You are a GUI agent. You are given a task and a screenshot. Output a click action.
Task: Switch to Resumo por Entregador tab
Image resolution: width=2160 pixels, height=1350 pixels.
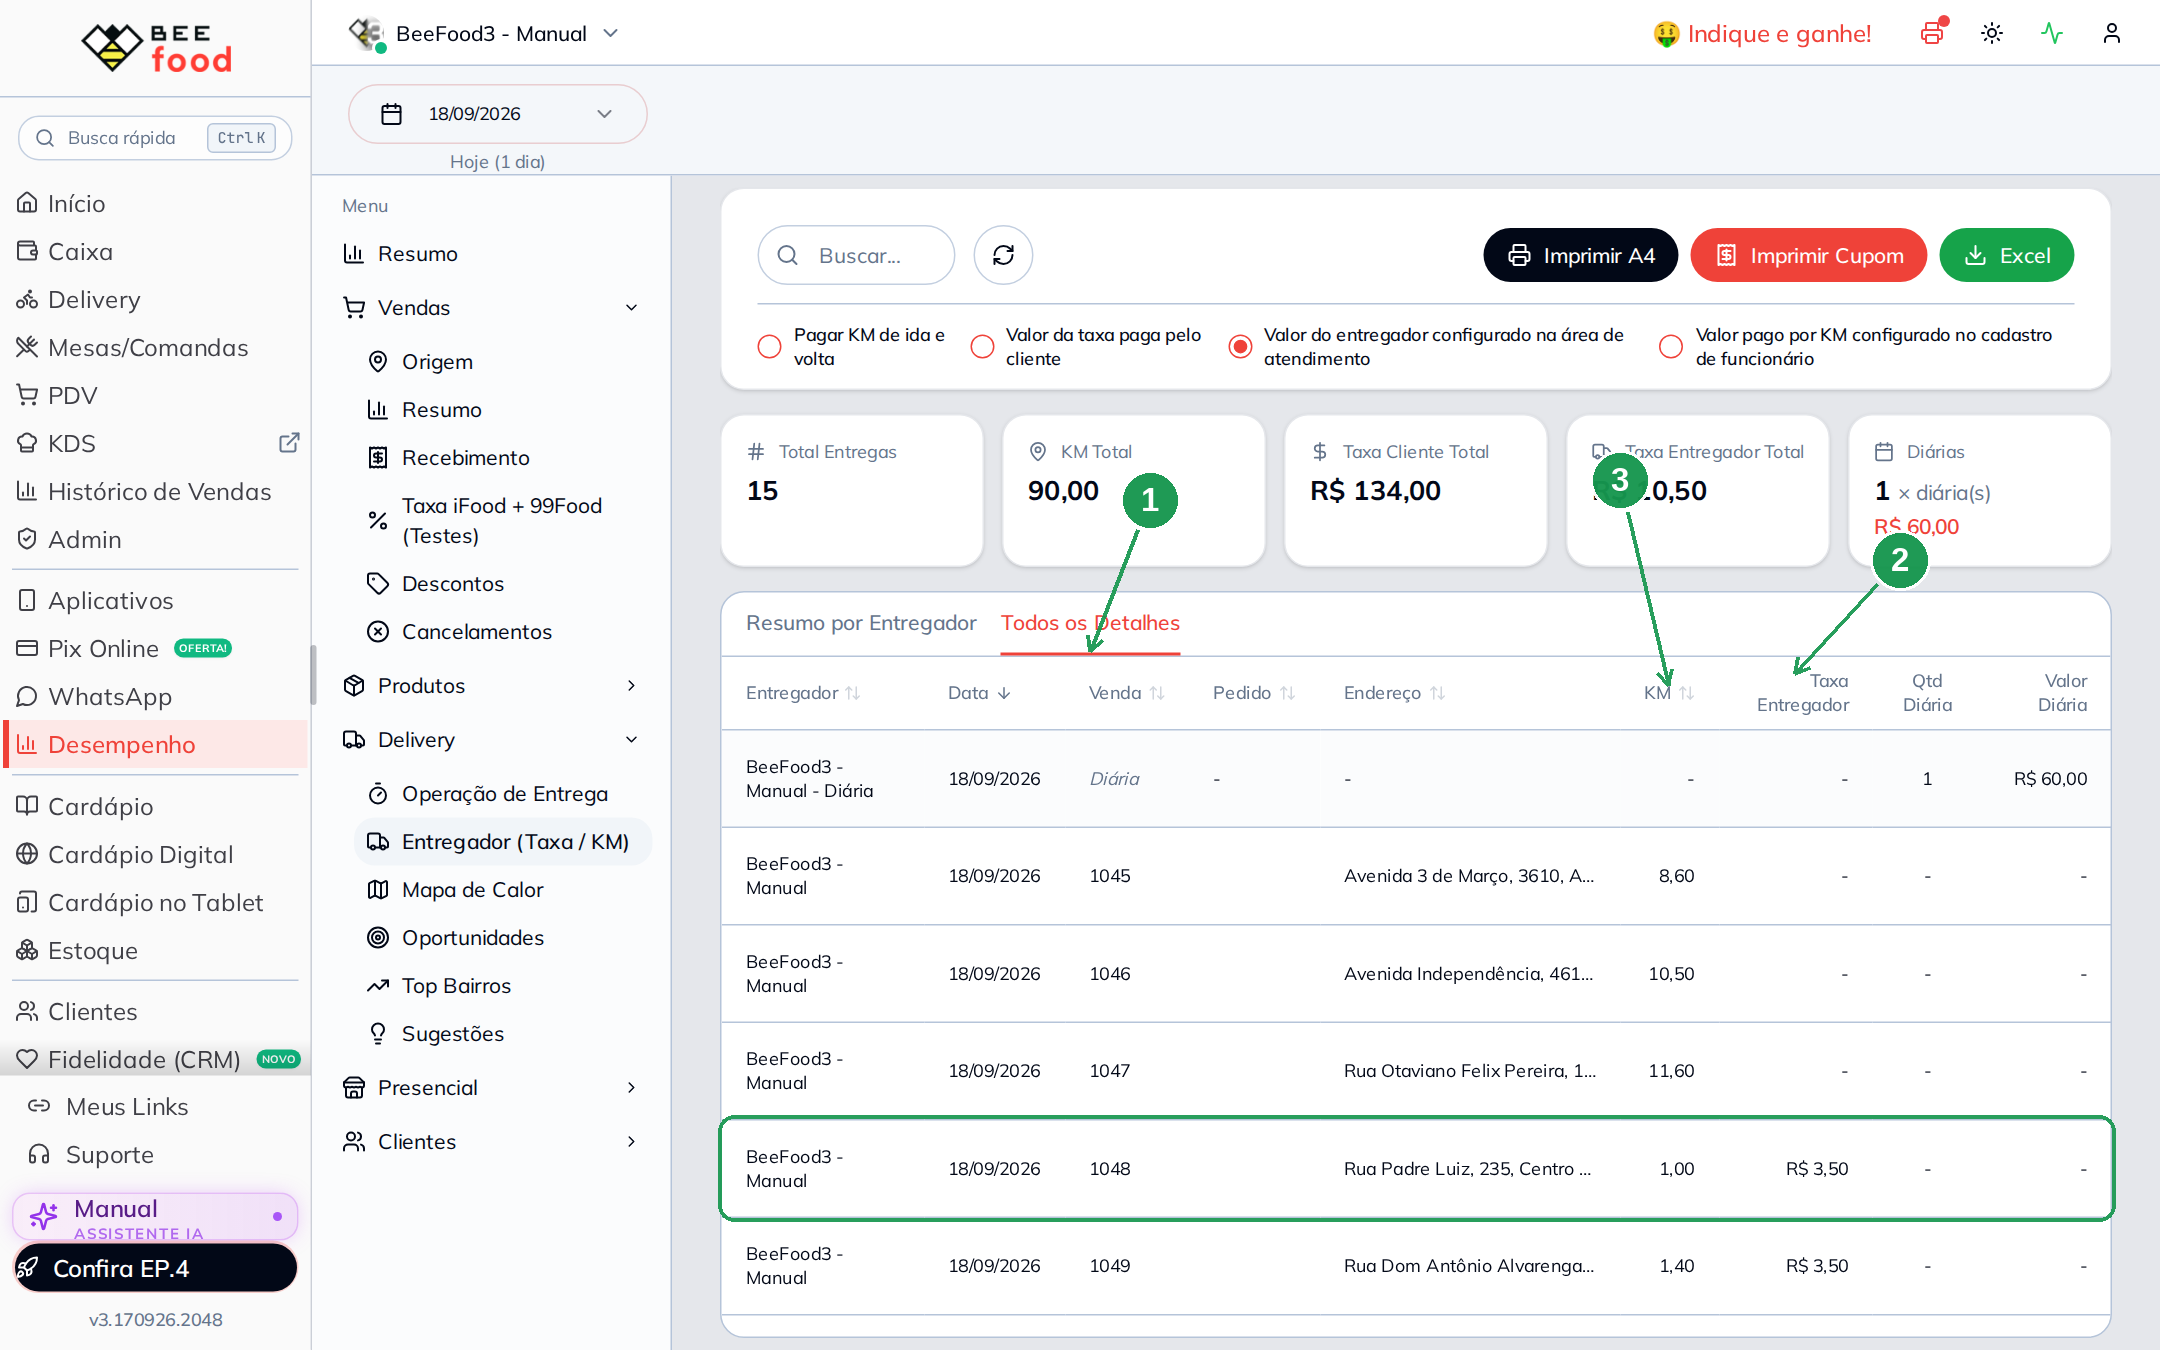tap(861, 623)
